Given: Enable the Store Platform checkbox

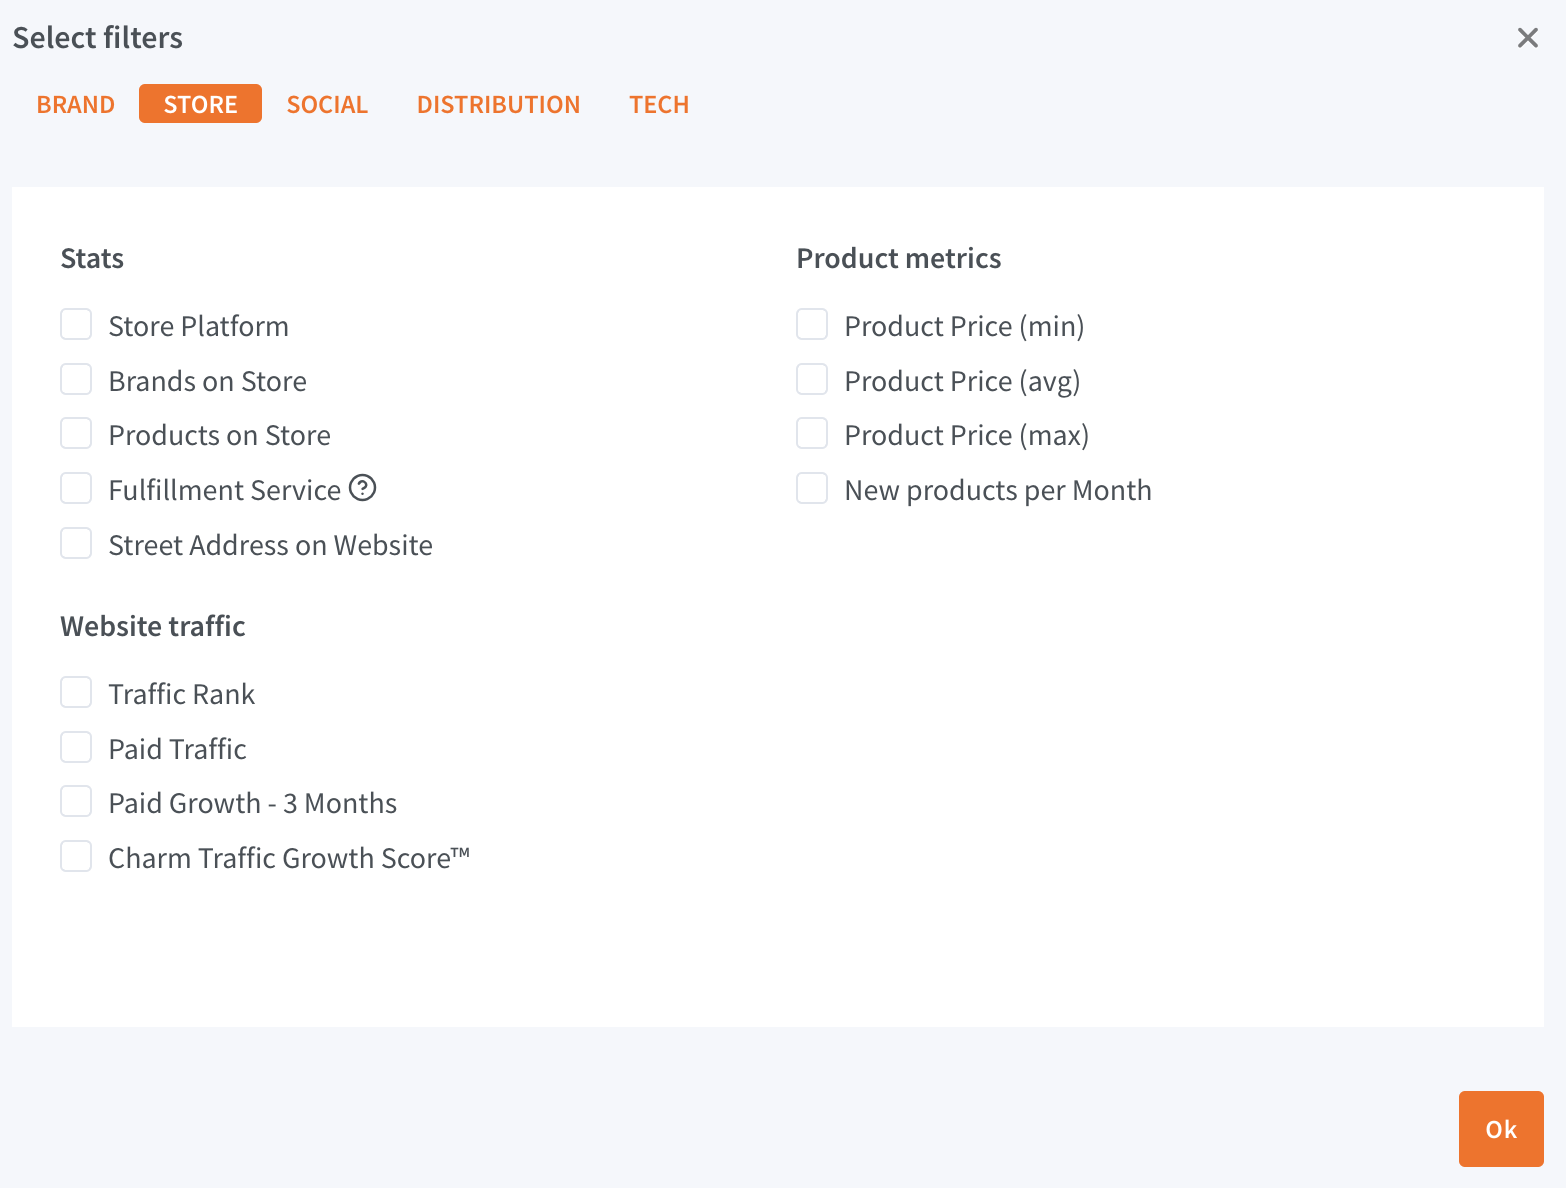Looking at the screenshot, I should click(76, 325).
